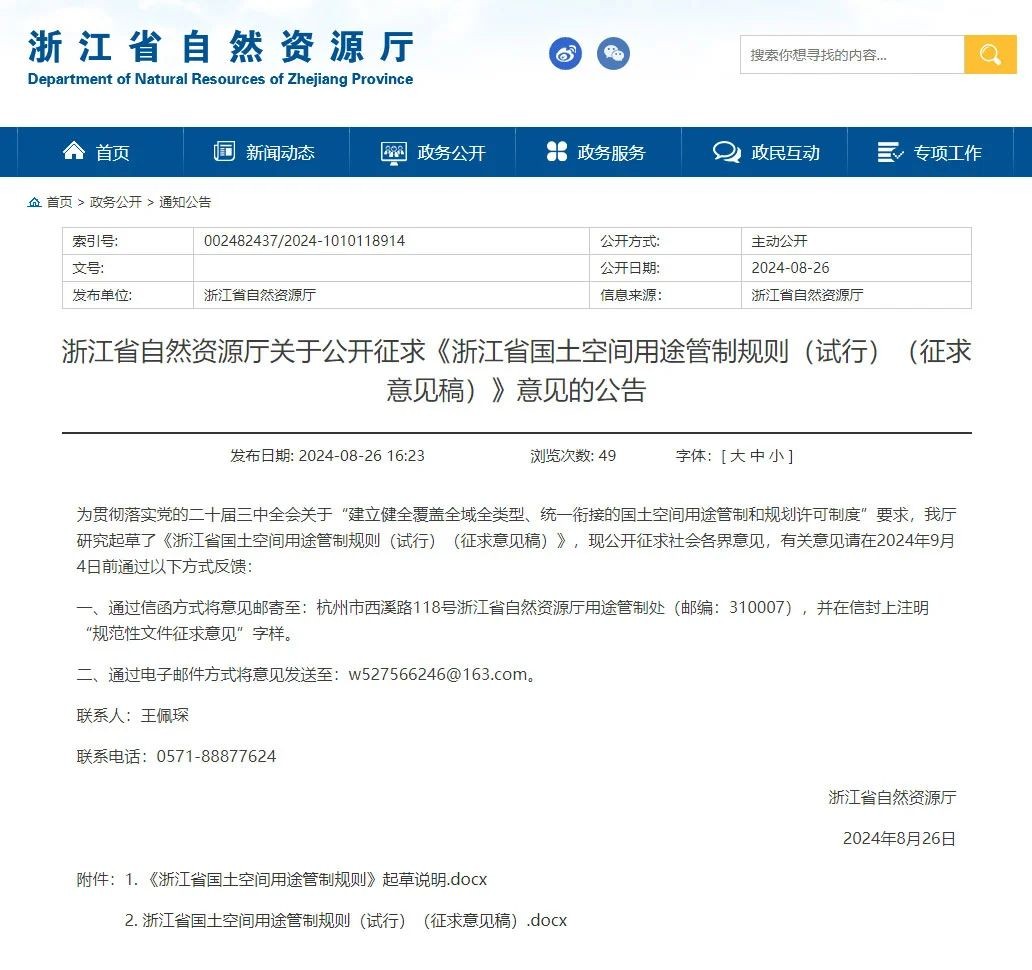Image resolution: width=1032 pixels, height=970 pixels.
Task: Click the 发布日期 2024-08-26 16:23 text
Action: [x=327, y=456]
